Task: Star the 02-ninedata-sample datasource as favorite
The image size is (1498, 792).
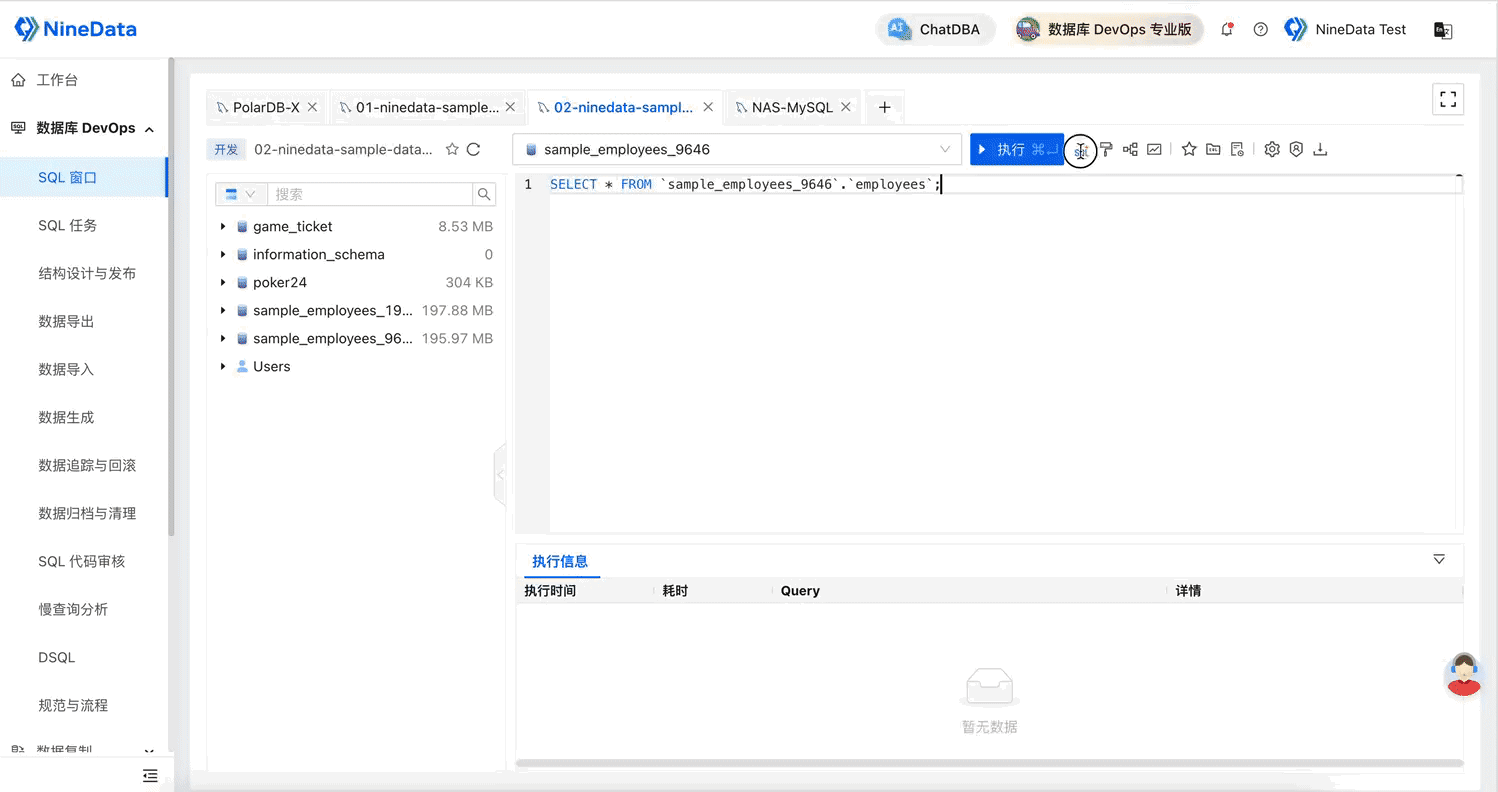Action: coord(452,149)
